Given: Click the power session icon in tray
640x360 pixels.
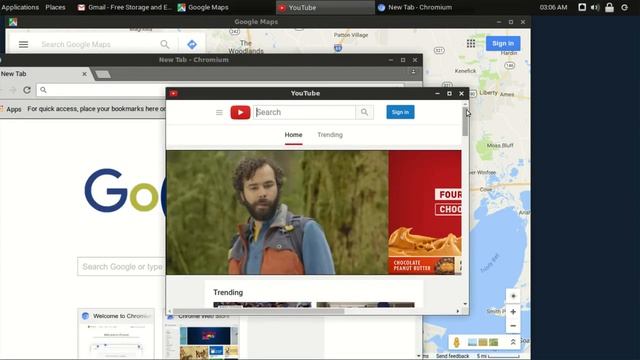Looking at the screenshot, I should click(624, 7).
